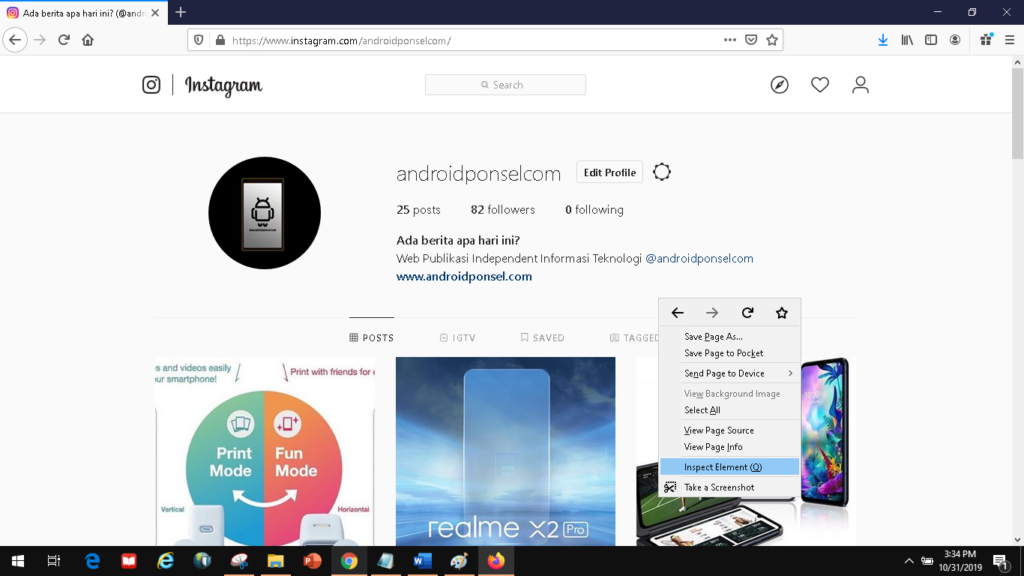Switch to the TAGGED tab
The width and height of the screenshot is (1024, 576).
pos(634,338)
